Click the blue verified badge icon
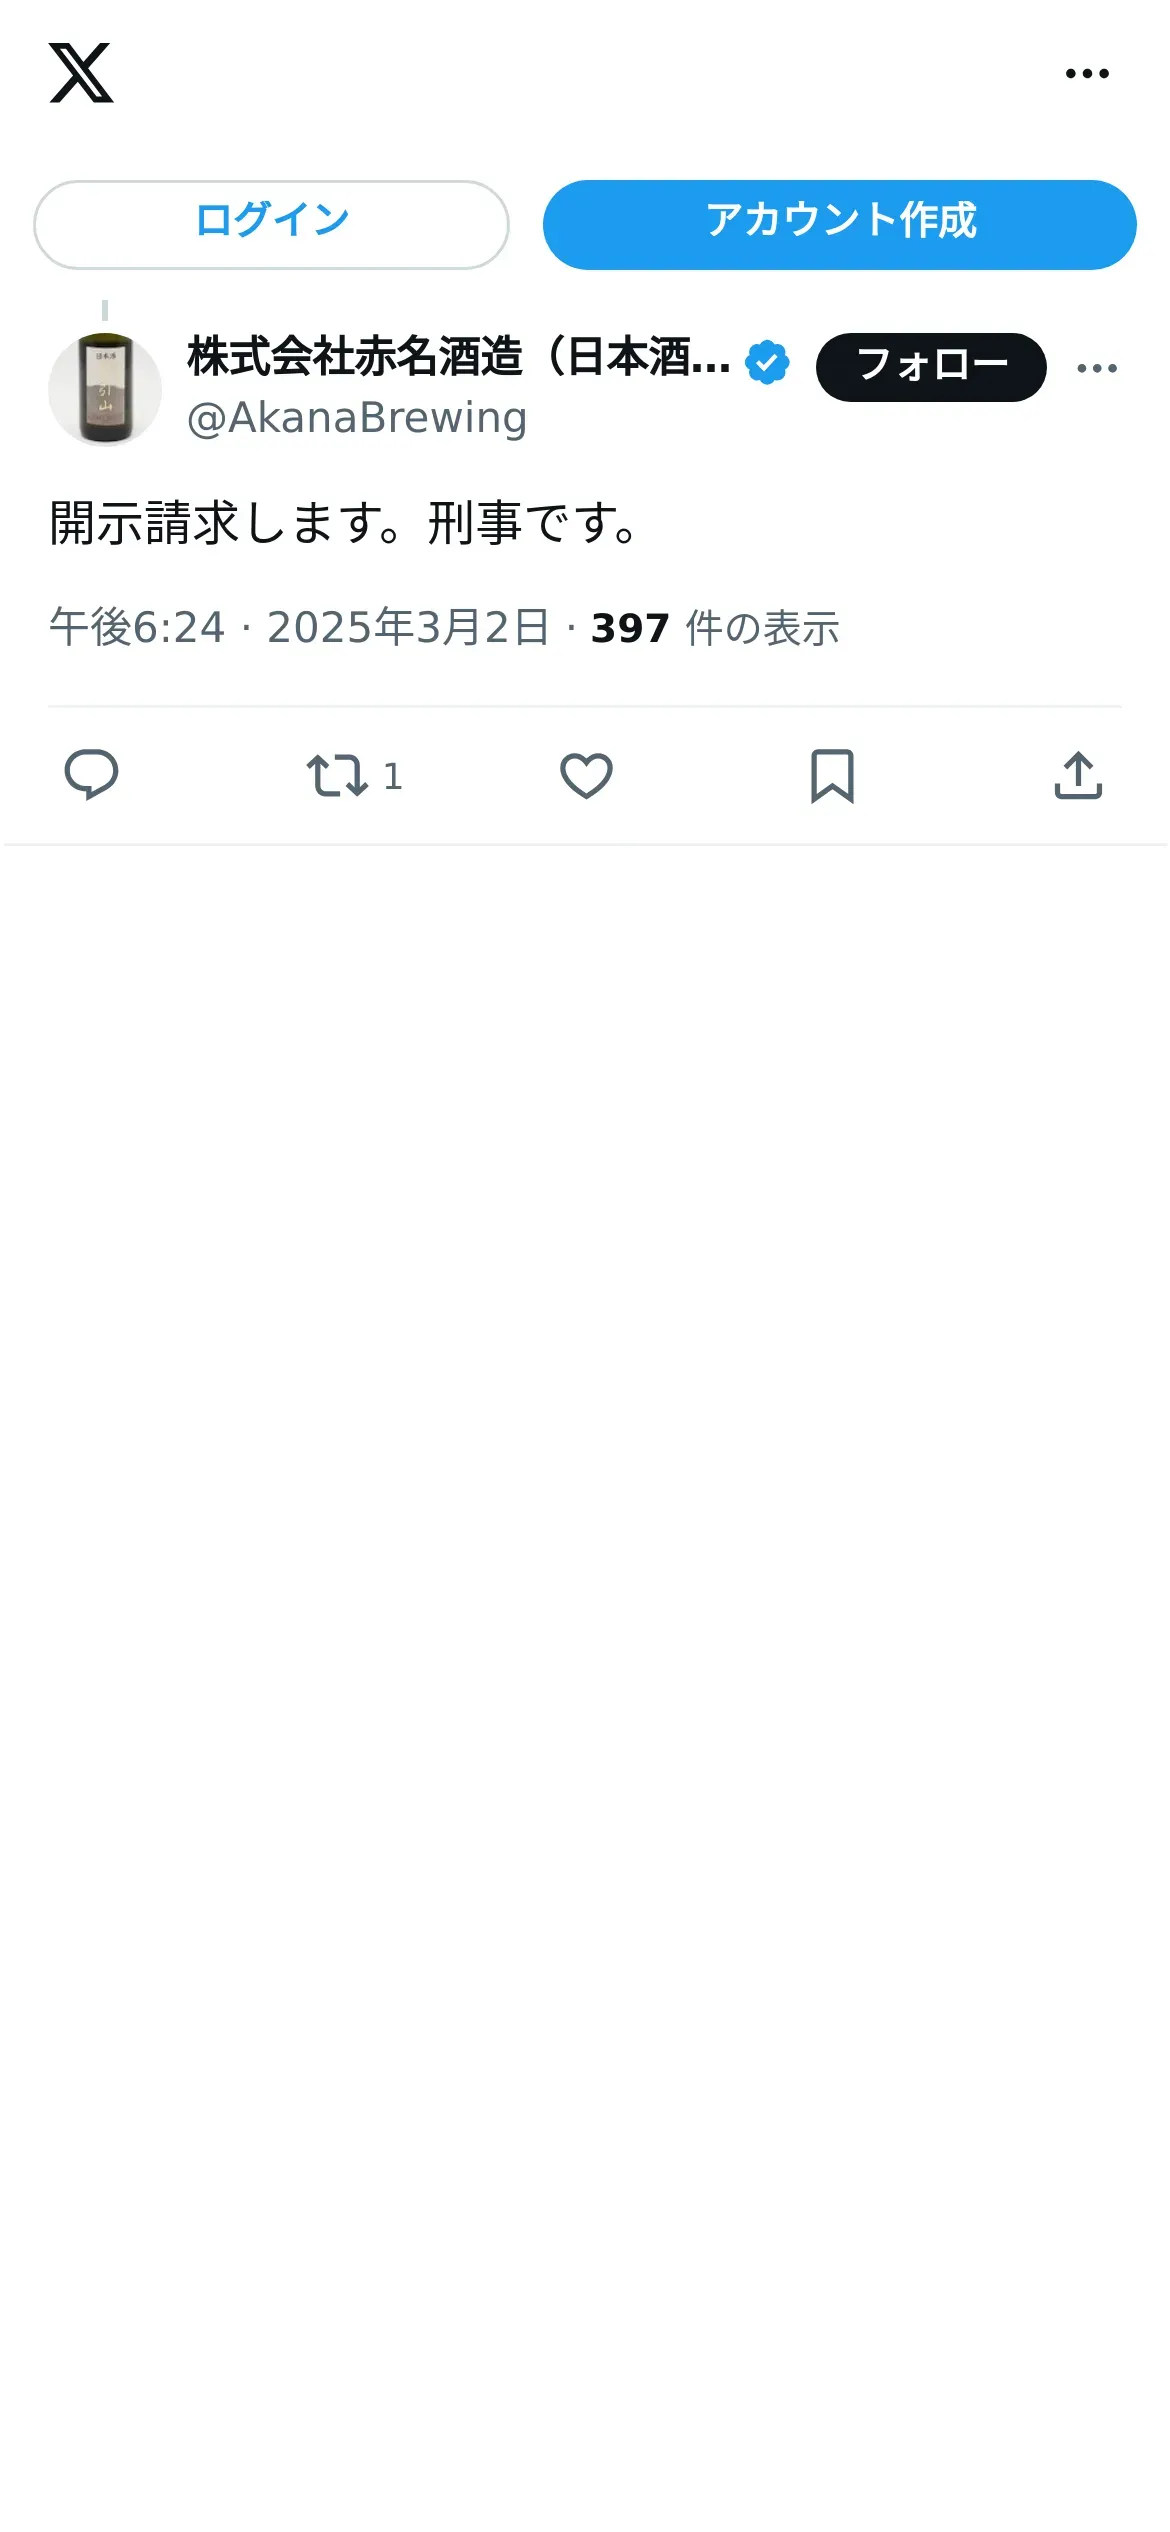1170x2532 pixels. click(767, 362)
